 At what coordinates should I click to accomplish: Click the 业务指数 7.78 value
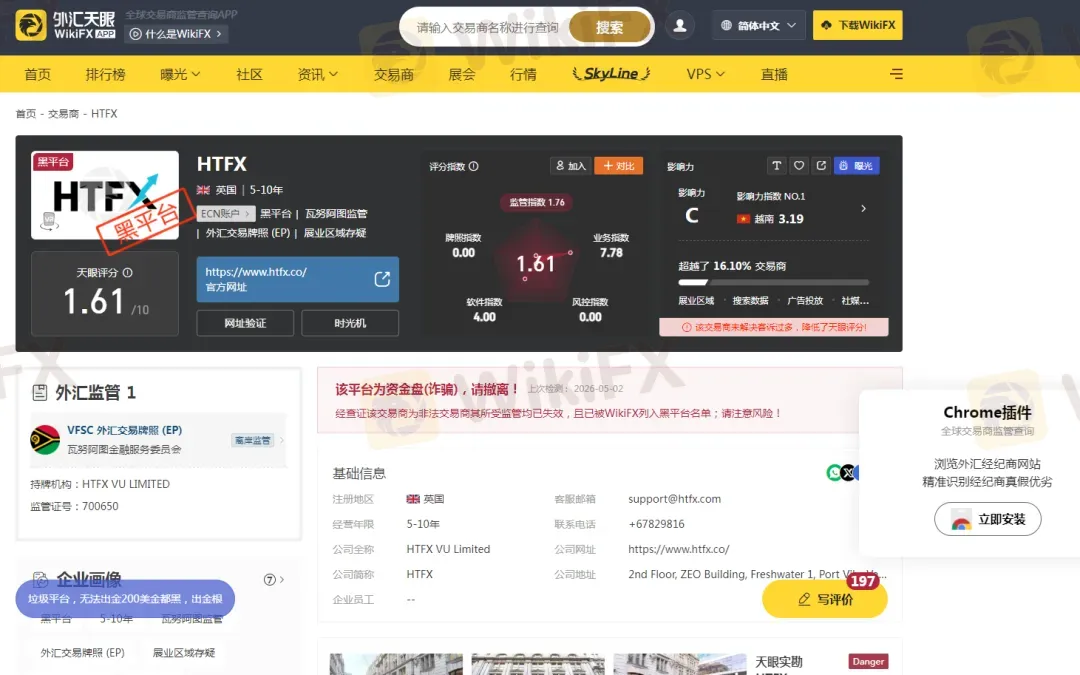pyautogui.click(x=611, y=253)
